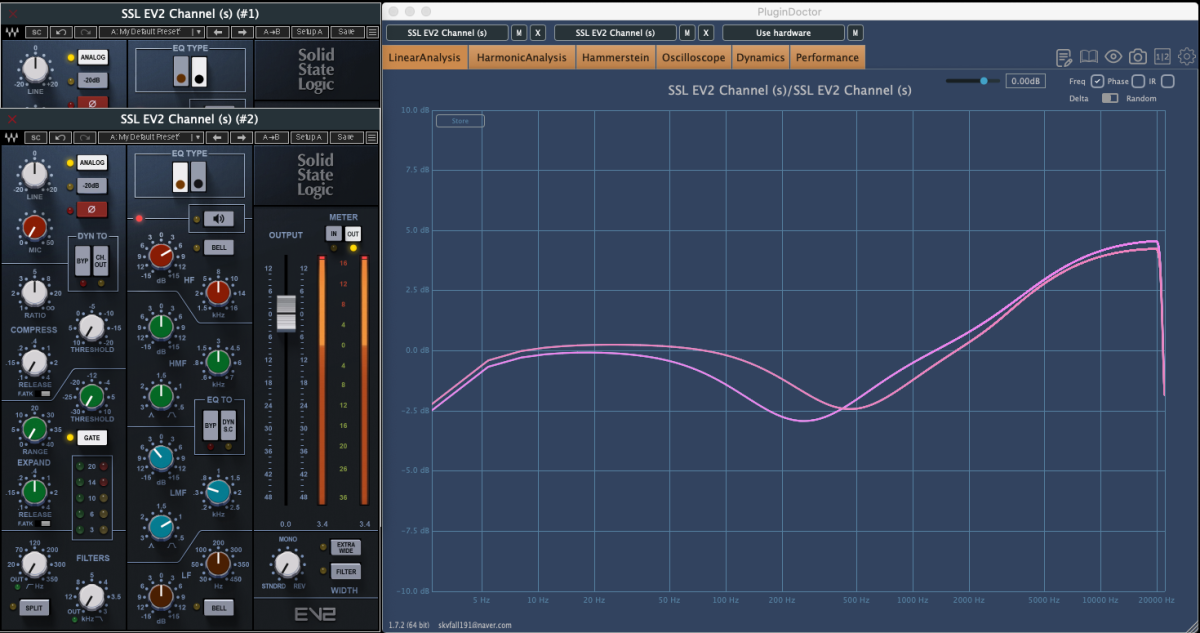Switch to the HarmonicAnalysis tab
1200x633 pixels.
coord(521,57)
